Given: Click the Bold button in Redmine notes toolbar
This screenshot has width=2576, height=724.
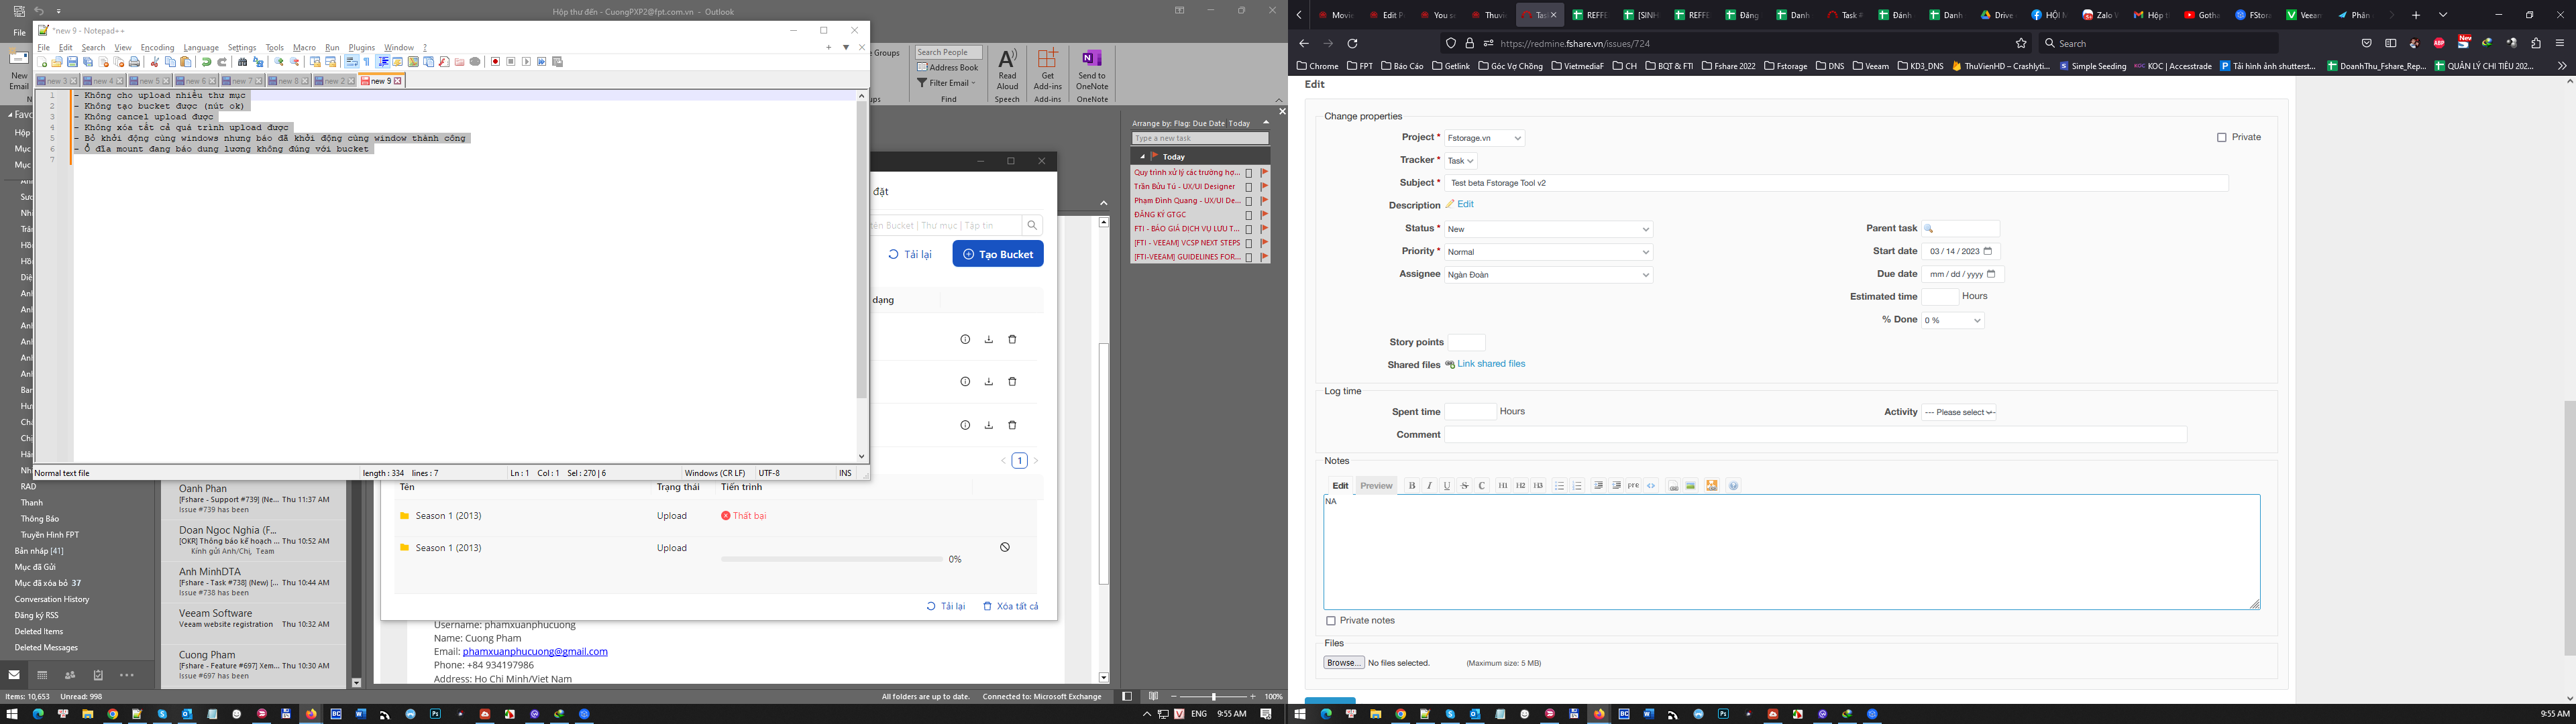Looking at the screenshot, I should pos(1412,486).
